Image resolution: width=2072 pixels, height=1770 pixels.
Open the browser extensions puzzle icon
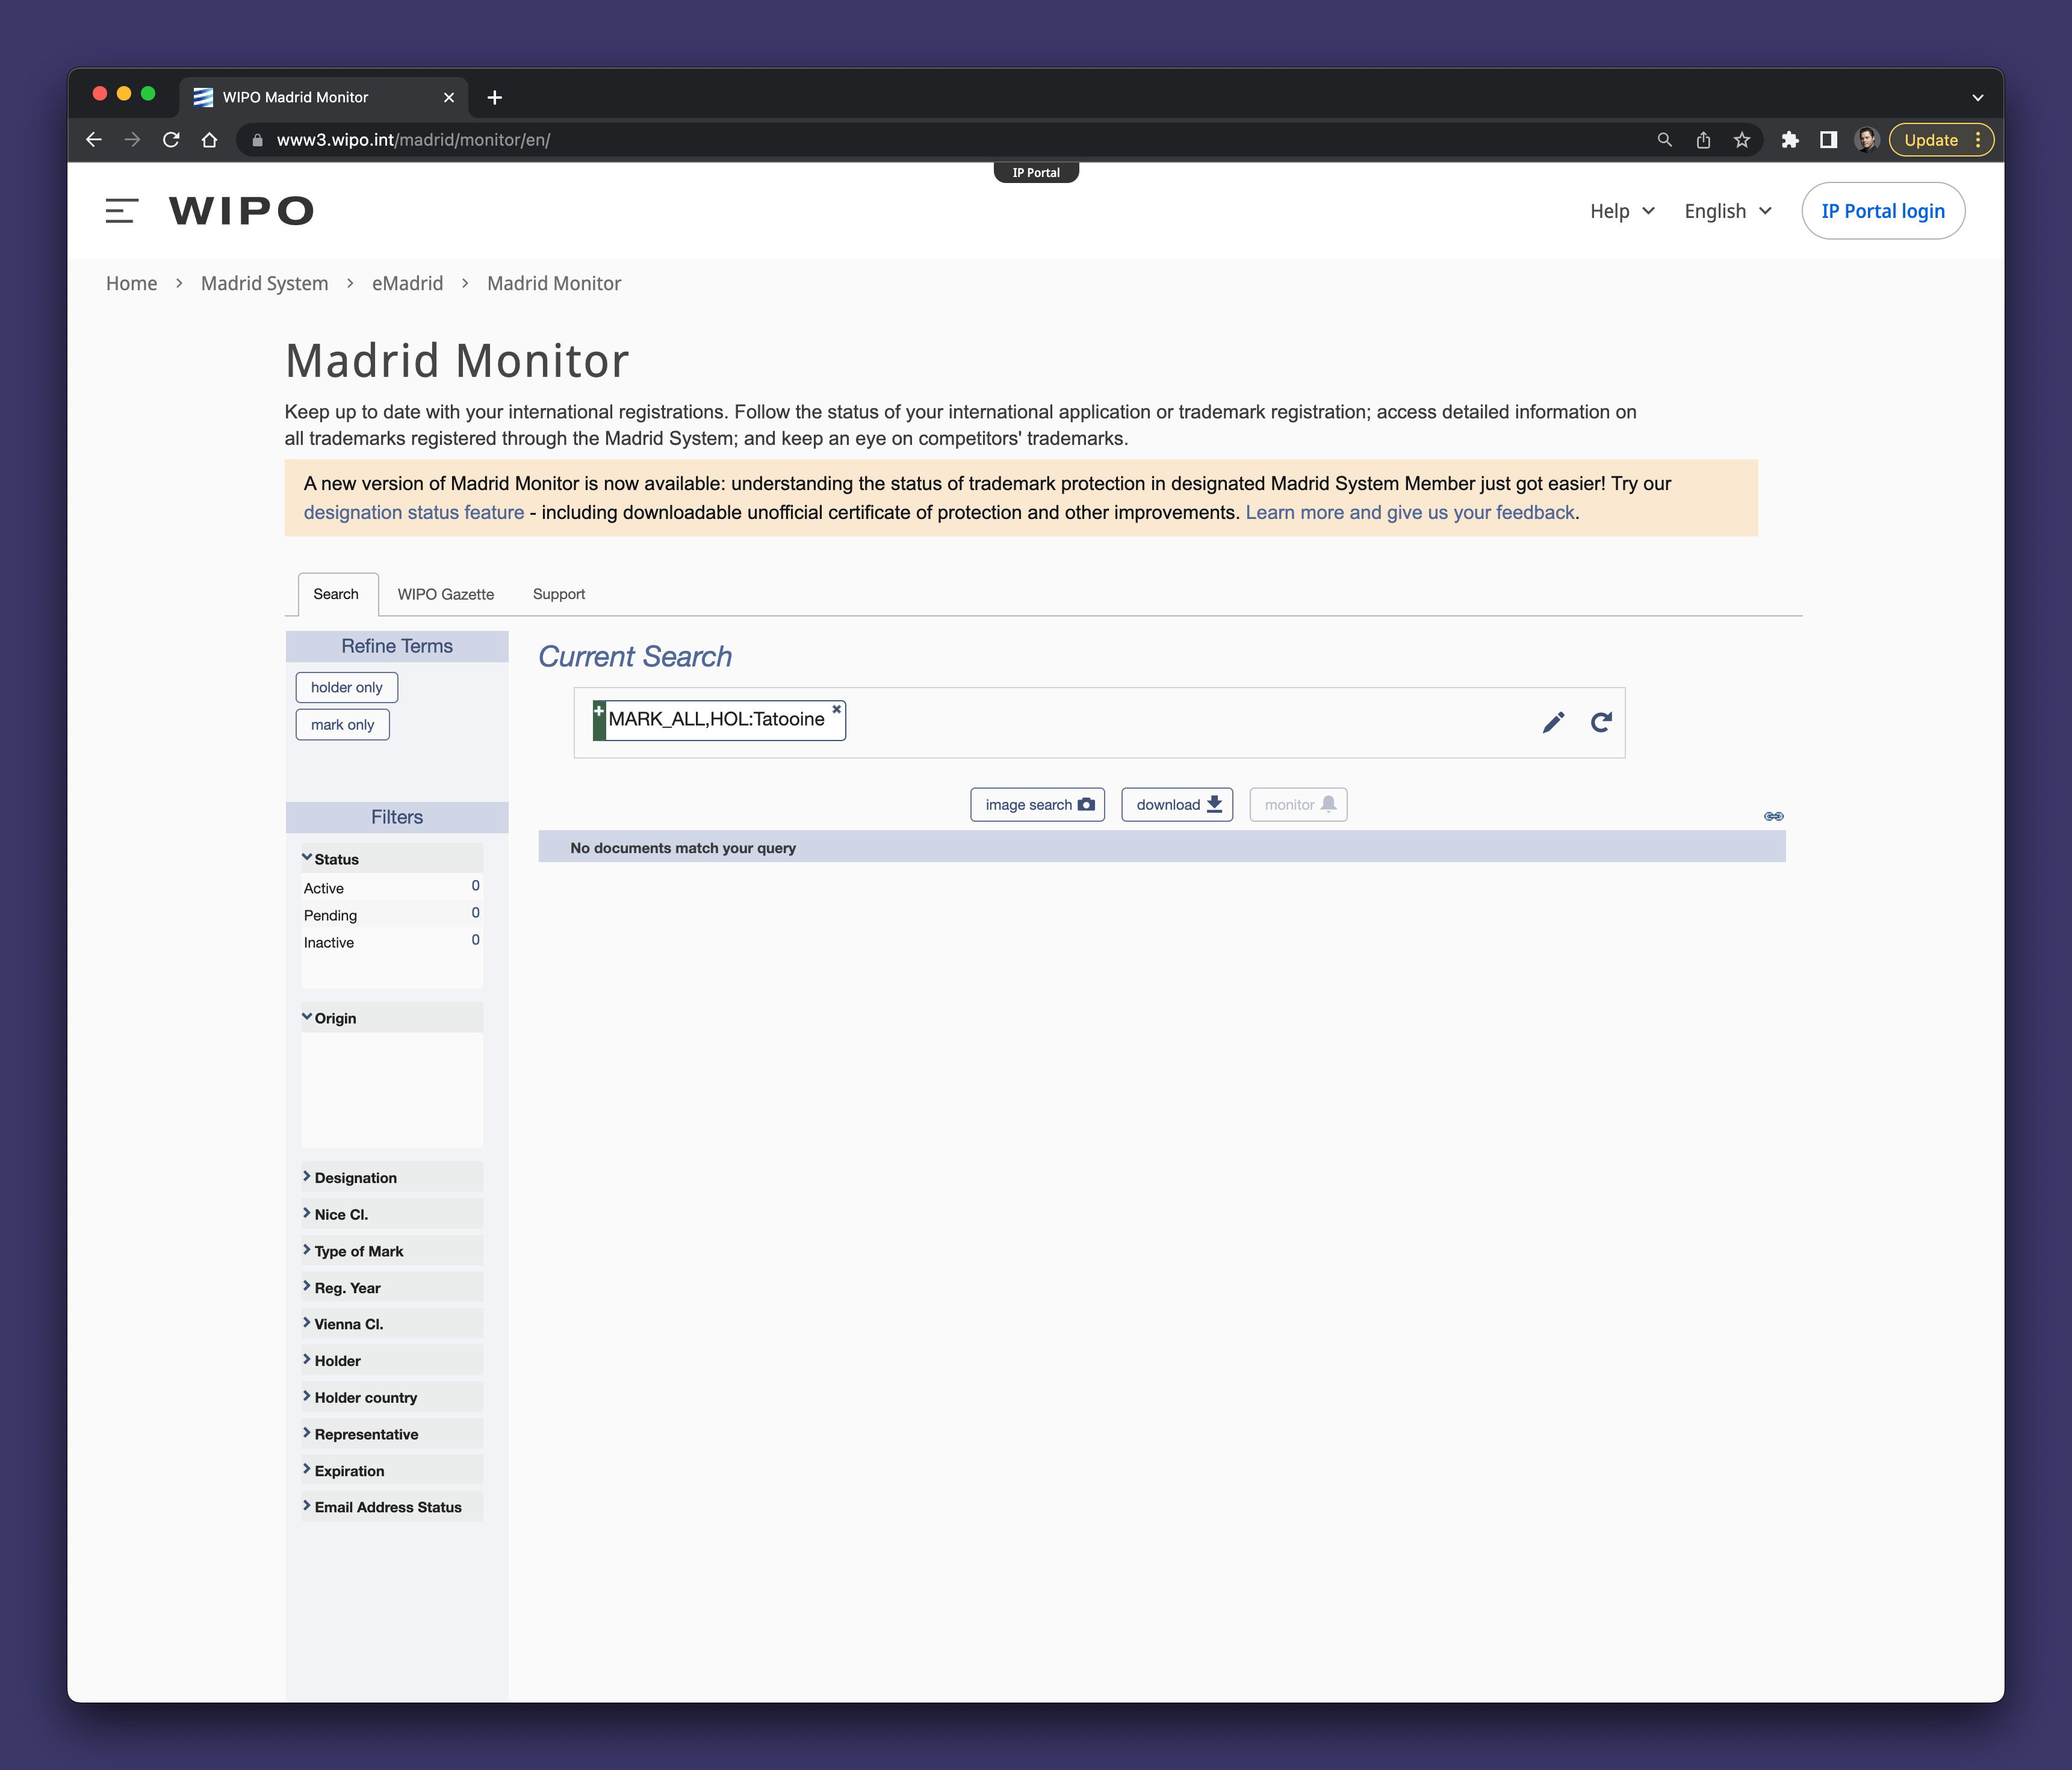pyautogui.click(x=1790, y=140)
